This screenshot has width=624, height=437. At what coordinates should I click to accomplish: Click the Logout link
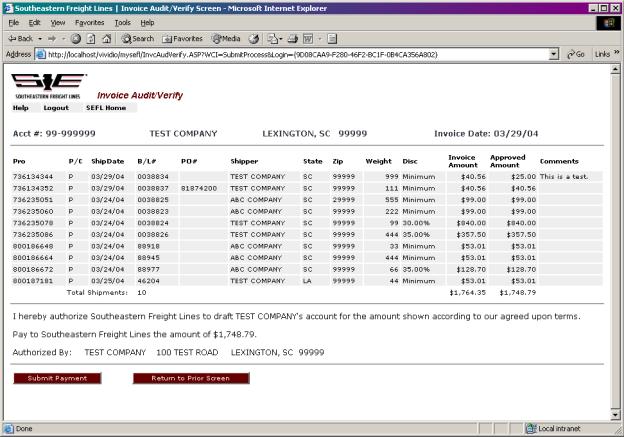[x=56, y=107]
